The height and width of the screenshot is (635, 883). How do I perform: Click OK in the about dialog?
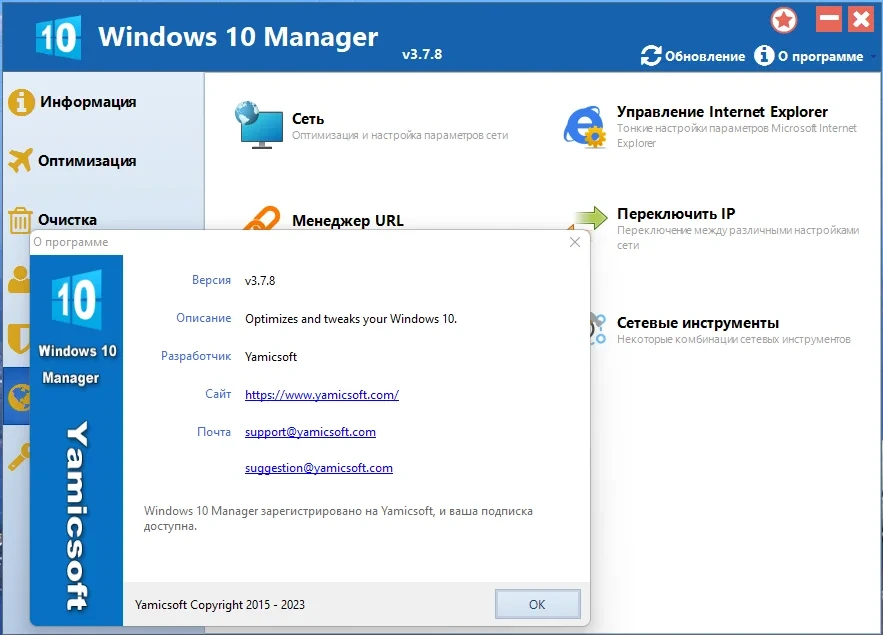[x=538, y=604]
